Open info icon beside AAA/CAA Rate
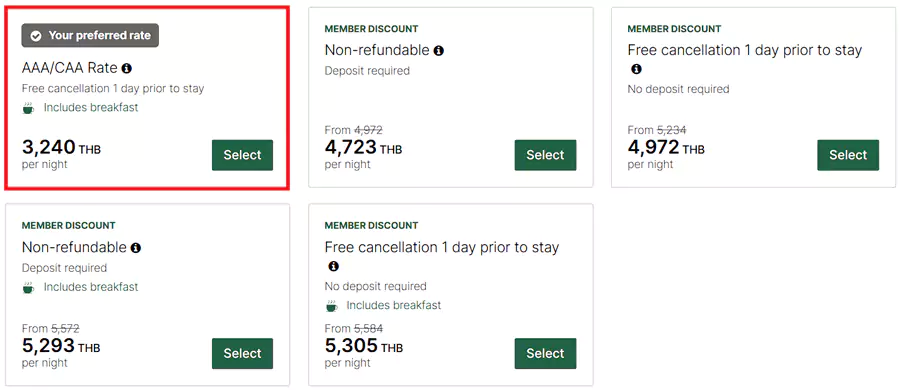The width and height of the screenshot is (900, 390). click(x=127, y=68)
